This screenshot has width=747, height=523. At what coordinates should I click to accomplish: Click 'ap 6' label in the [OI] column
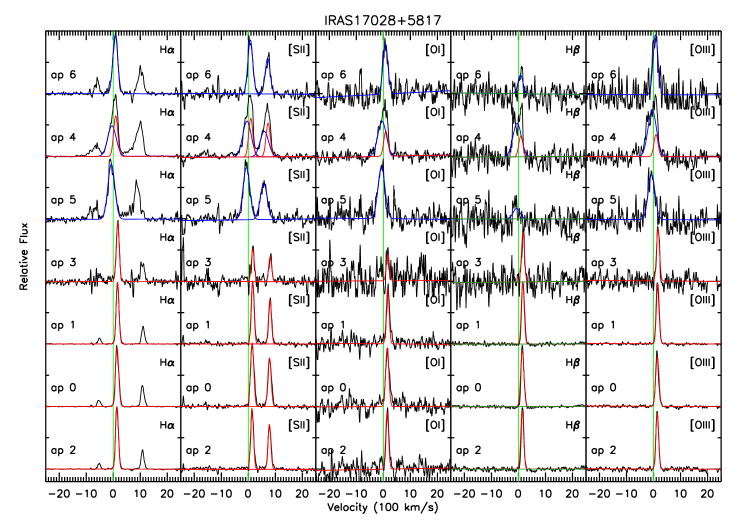[x=333, y=75]
